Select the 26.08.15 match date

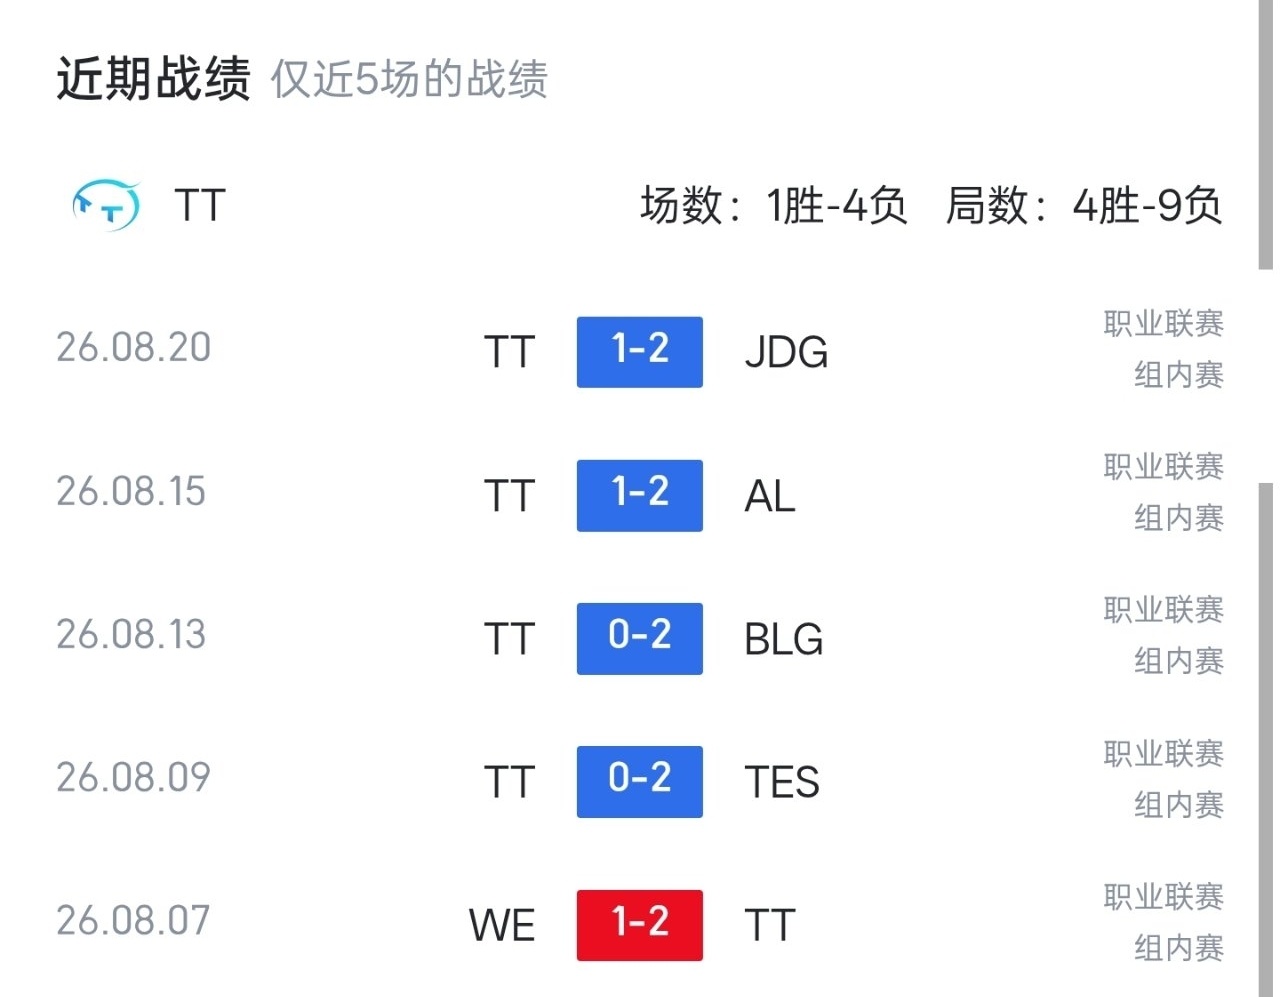point(131,491)
